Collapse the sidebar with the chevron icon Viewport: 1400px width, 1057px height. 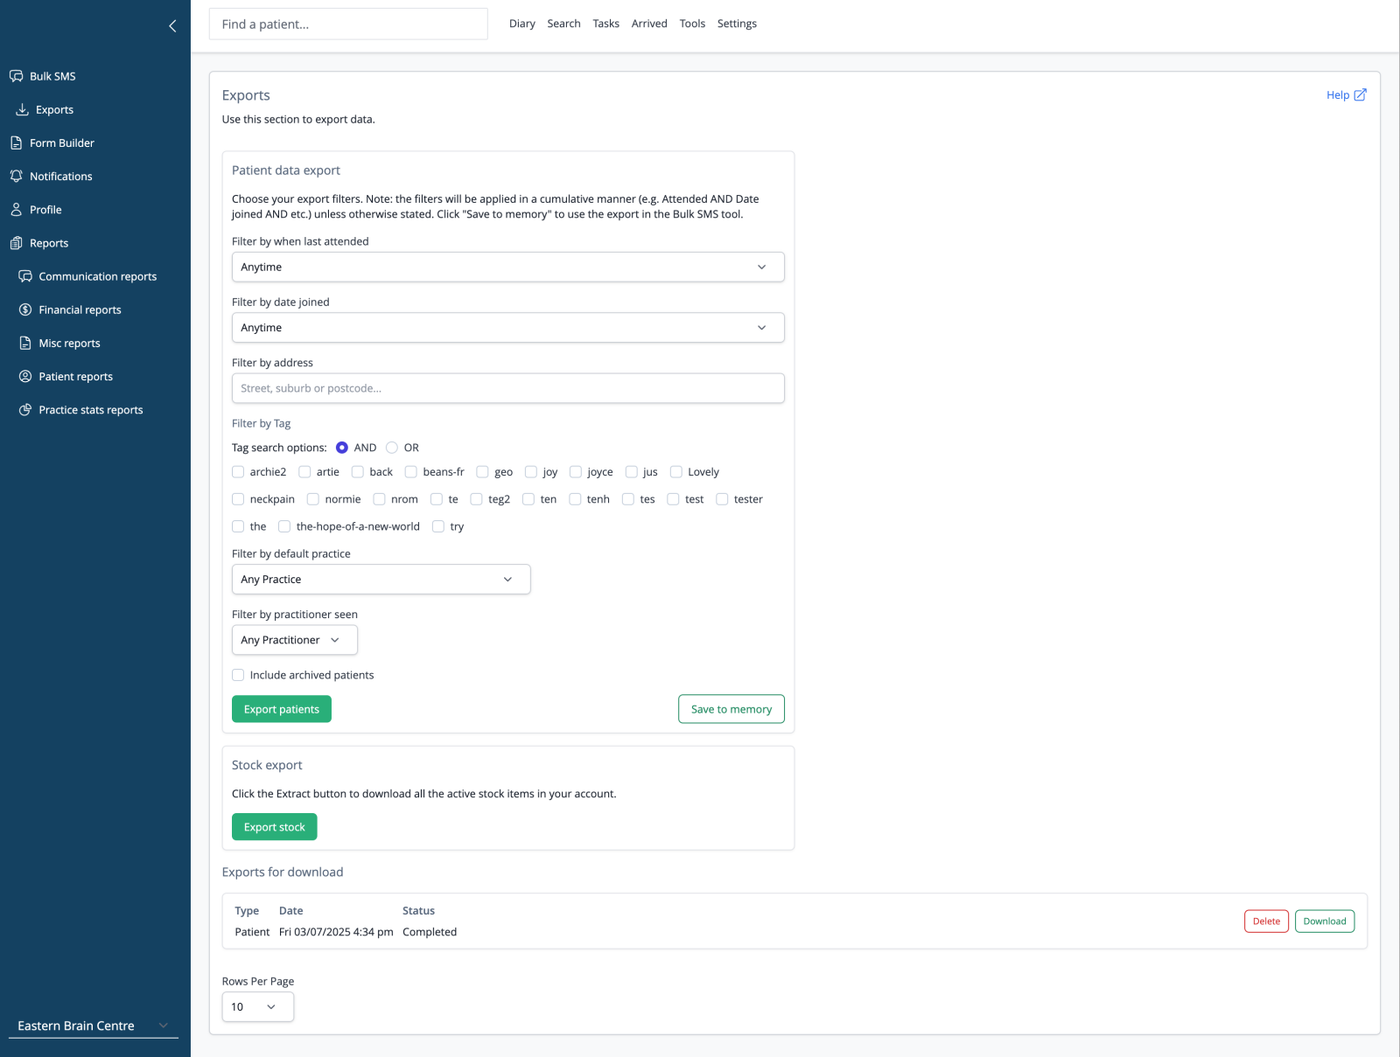click(172, 26)
